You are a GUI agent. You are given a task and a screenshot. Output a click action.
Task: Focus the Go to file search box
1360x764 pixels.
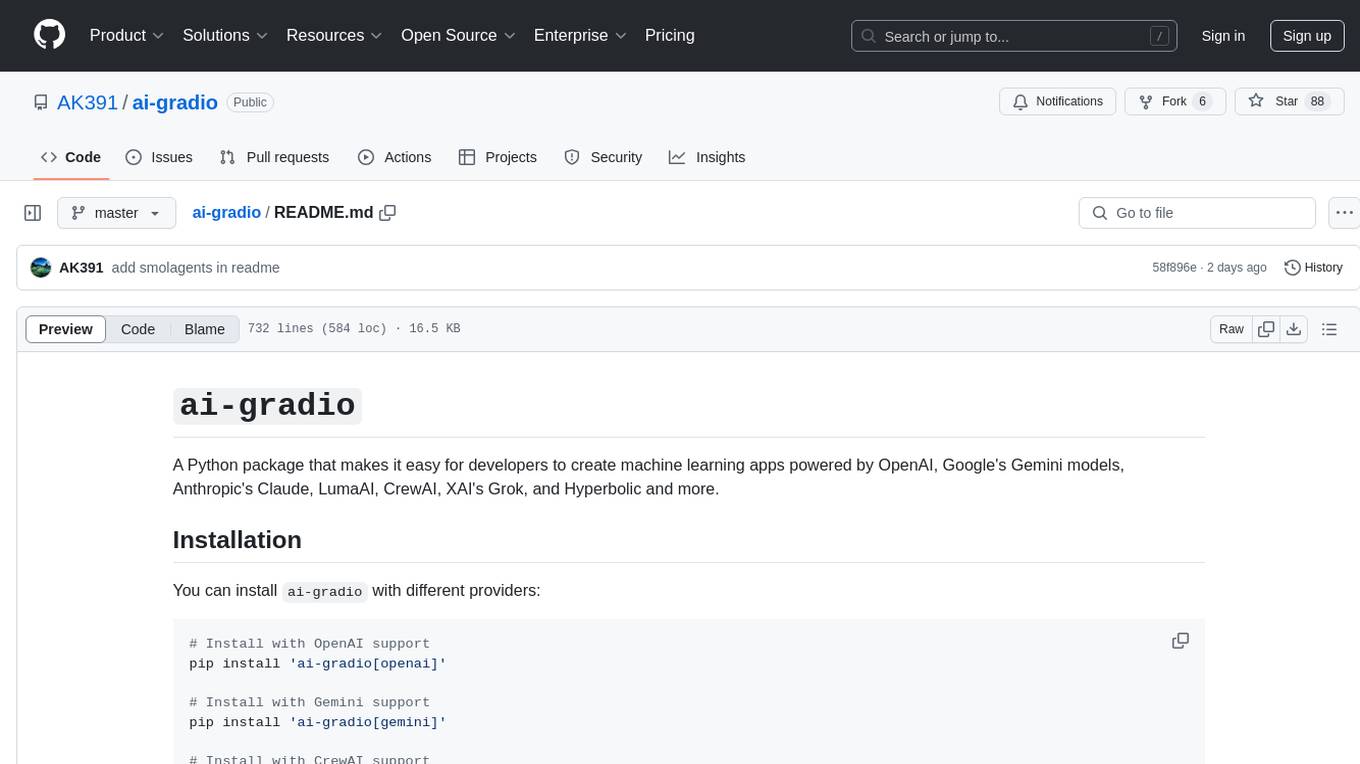coord(1197,213)
